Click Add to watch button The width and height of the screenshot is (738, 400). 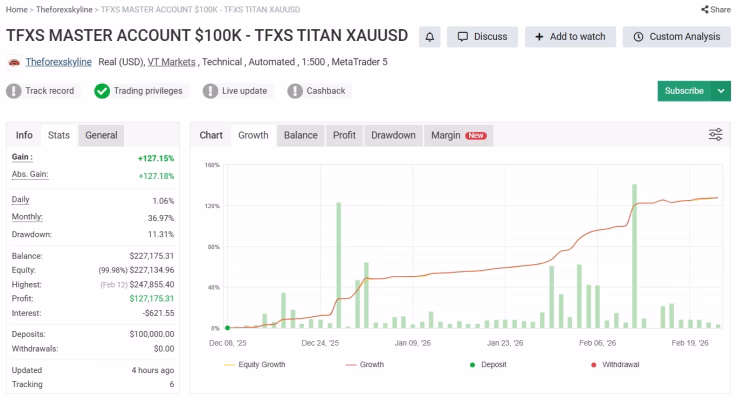click(x=570, y=37)
